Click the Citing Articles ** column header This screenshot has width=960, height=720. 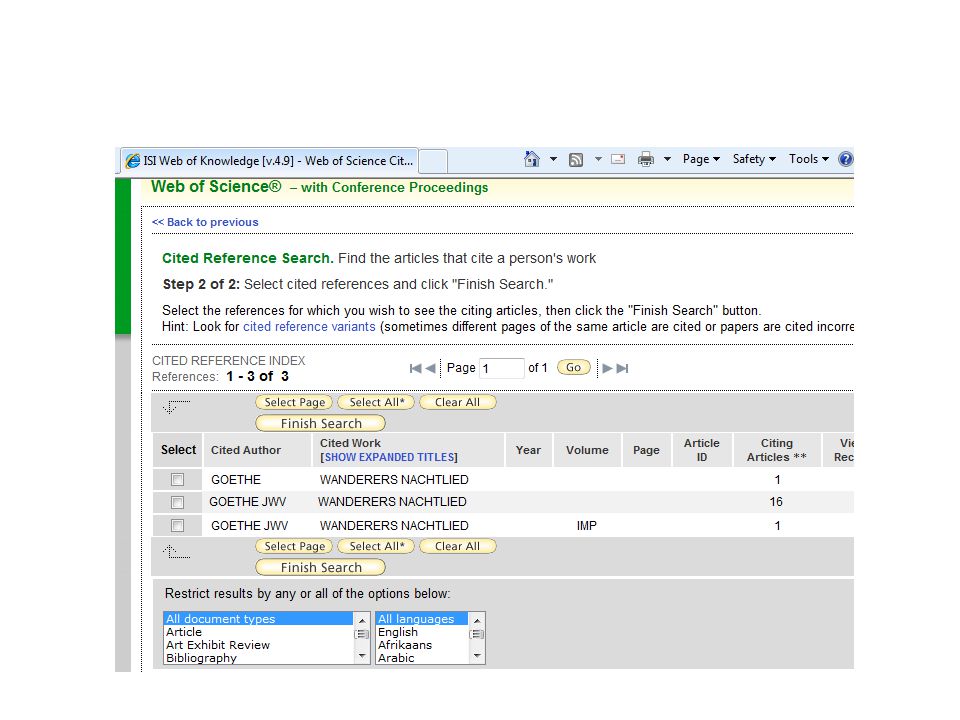tap(776, 450)
